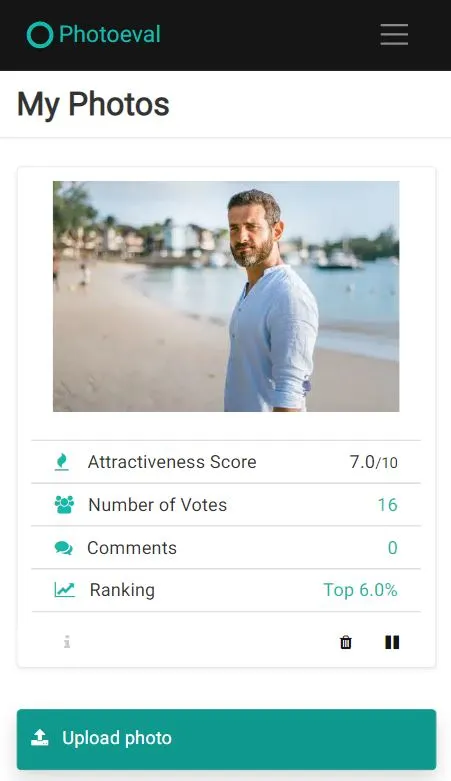Click the Photoeval circle logo icon
The width and height of the screenshot is (451, 781).
[39, 35]
